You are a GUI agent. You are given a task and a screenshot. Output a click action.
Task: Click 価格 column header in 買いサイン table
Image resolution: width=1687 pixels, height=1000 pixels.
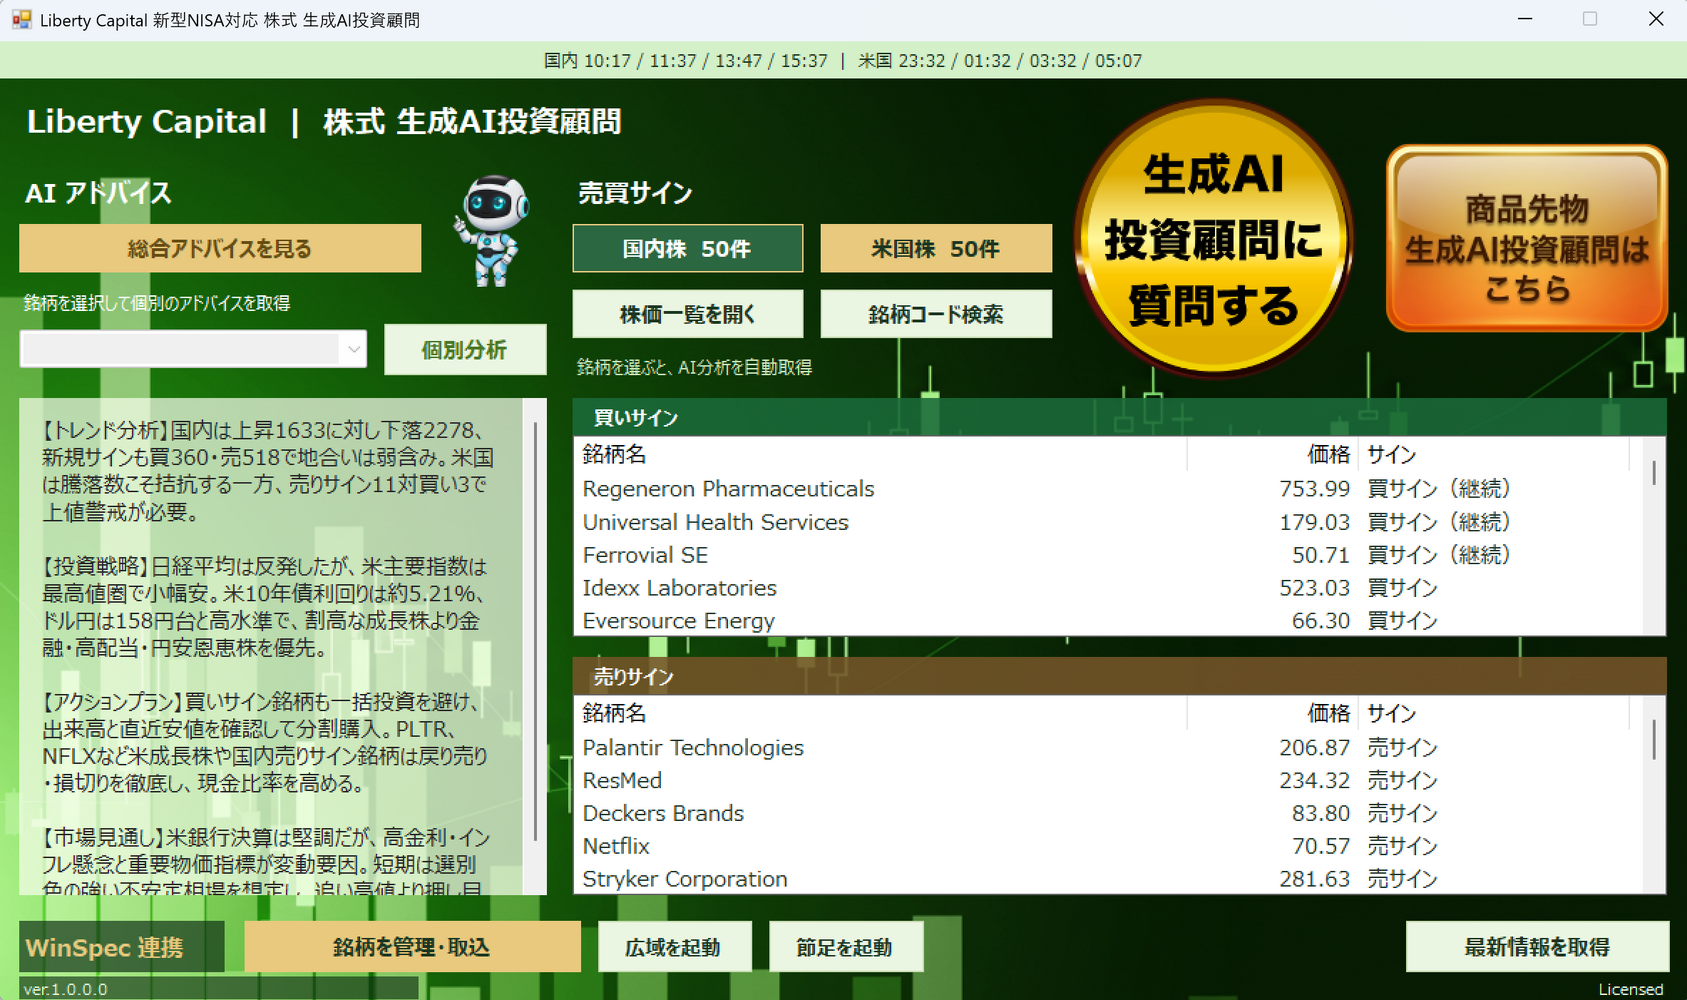point(1272,455)
